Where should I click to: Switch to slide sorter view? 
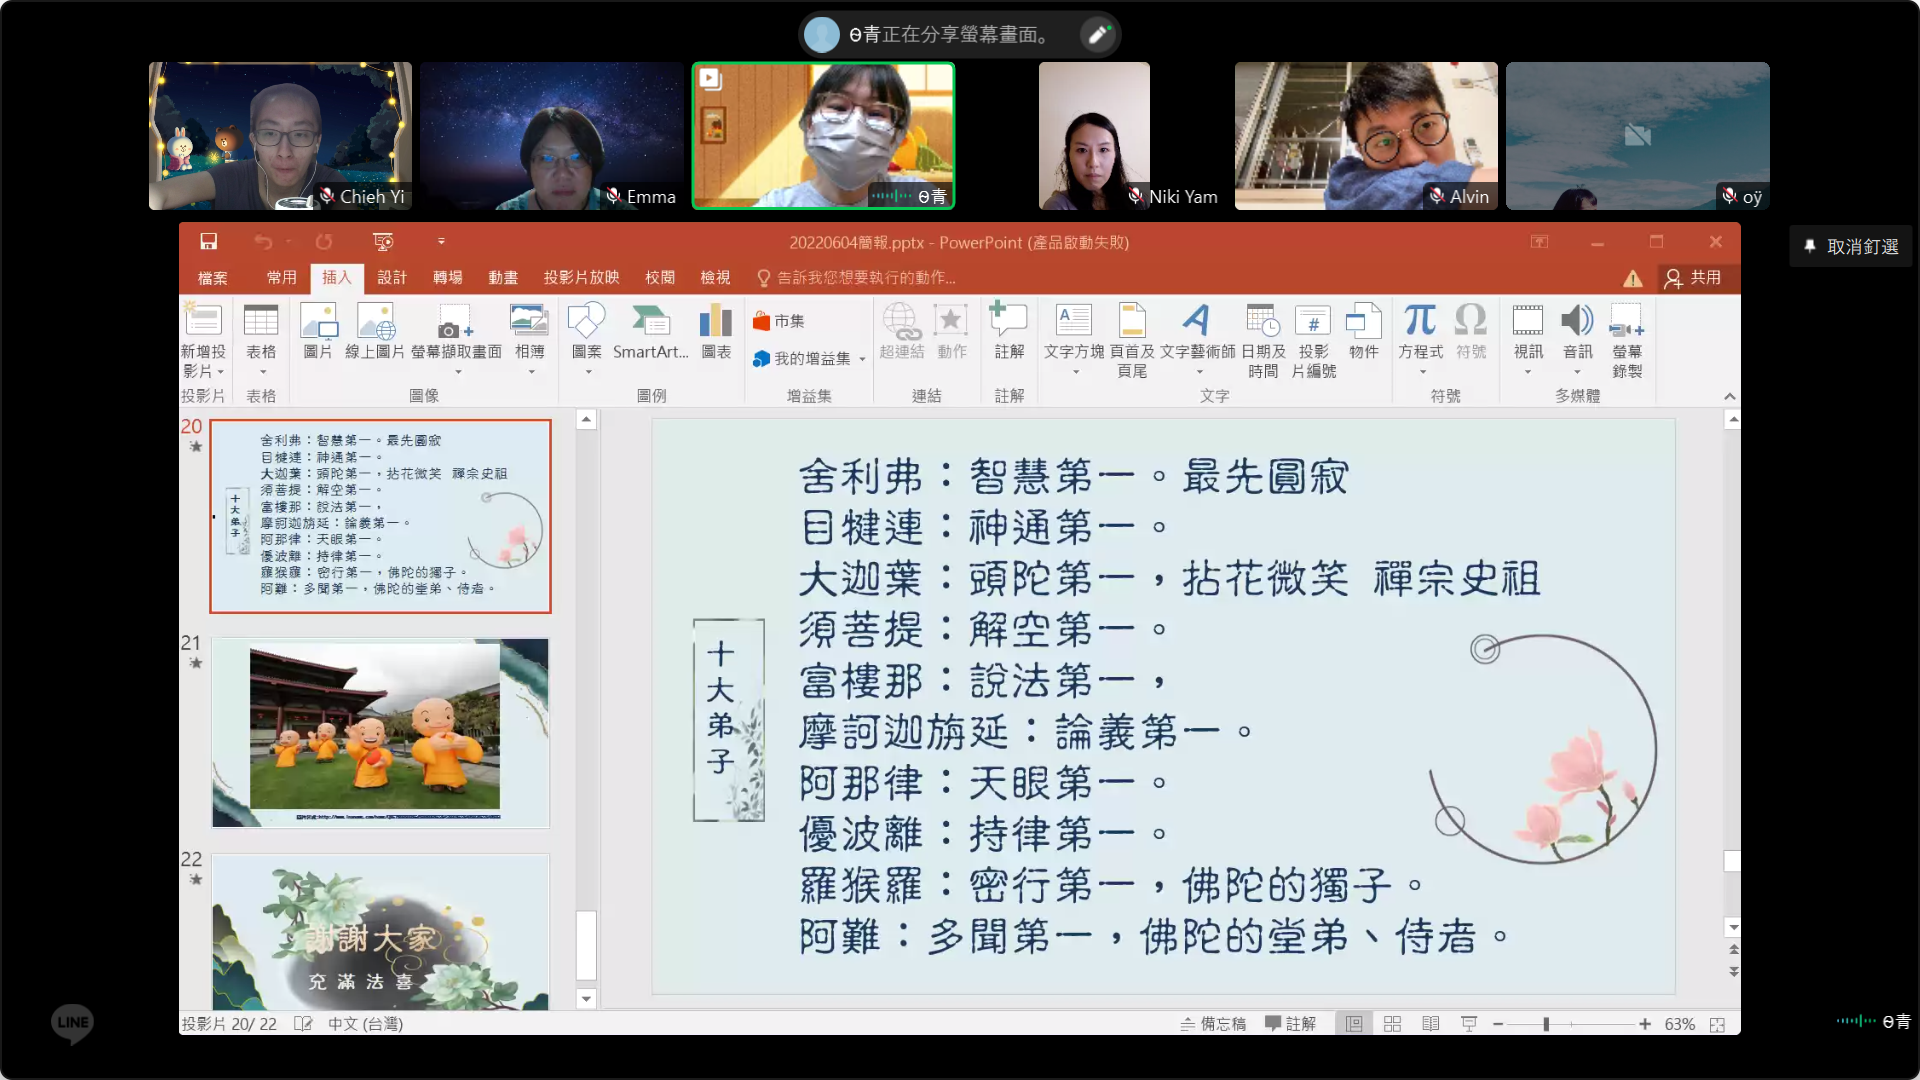coord(1392,1023)
